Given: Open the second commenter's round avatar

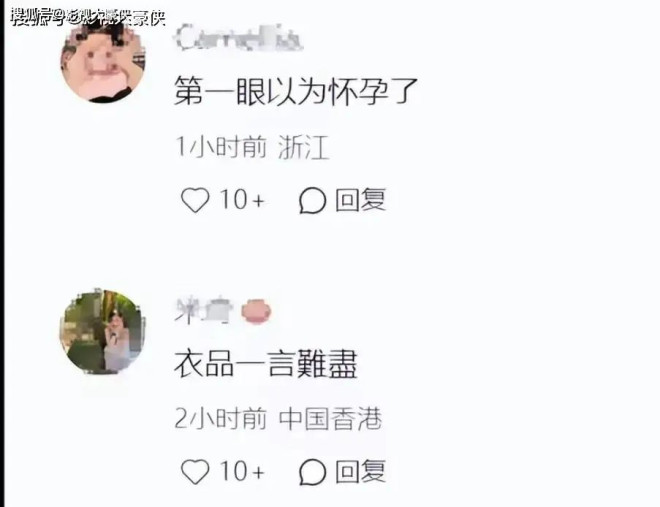Looking at the screenshot, I should (x=103, y=332).
